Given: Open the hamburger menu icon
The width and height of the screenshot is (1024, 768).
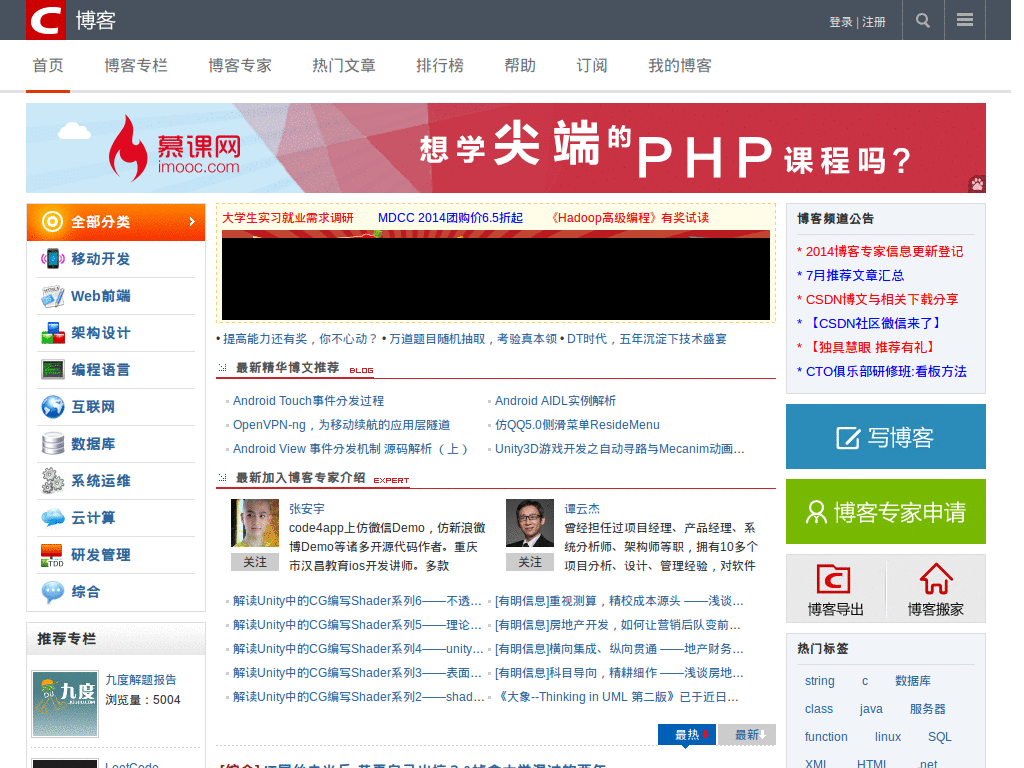Looking at the screenshot, I should [x=965, y=20].
